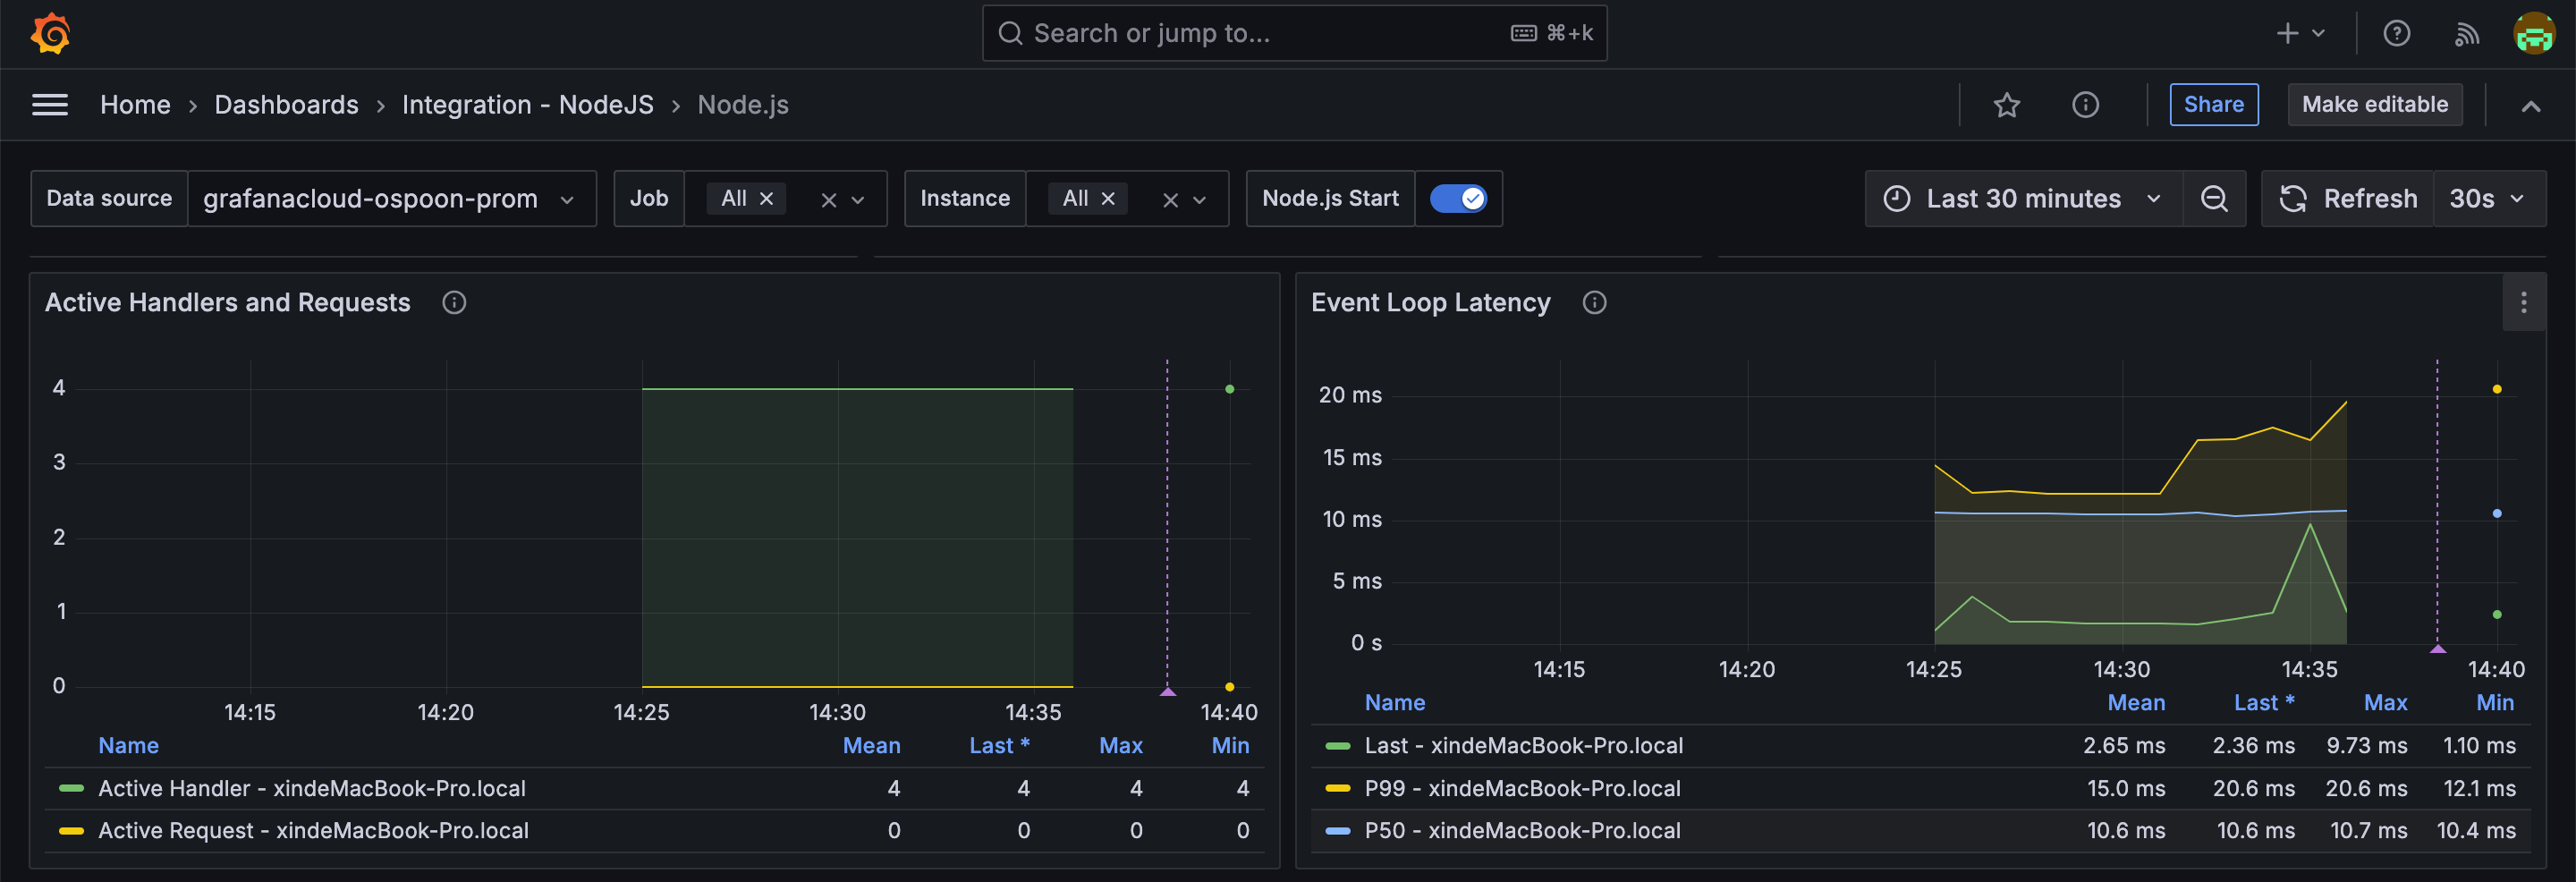Viewport: 2576px width, 882px height.
Task: Click the Active Handlers and Requests panel title
Action: click(227, 302)
